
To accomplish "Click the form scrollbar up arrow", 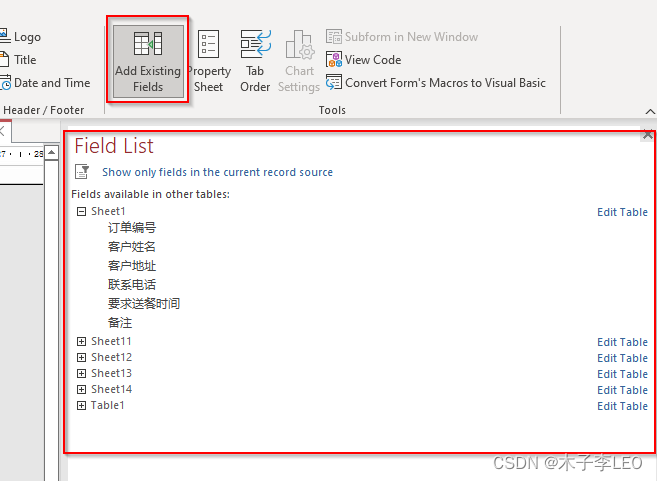I will 52,152.
